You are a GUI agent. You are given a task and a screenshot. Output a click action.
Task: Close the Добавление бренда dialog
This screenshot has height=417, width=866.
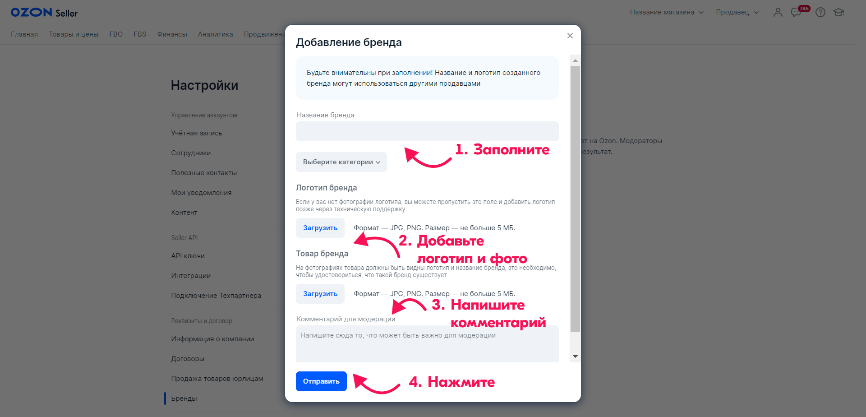click(570, 36)
